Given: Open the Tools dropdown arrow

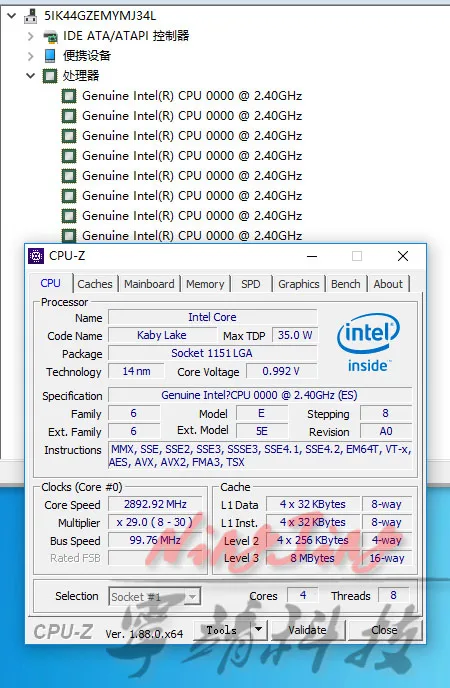Looking at the screenshot, I should (x=259, y=630).
